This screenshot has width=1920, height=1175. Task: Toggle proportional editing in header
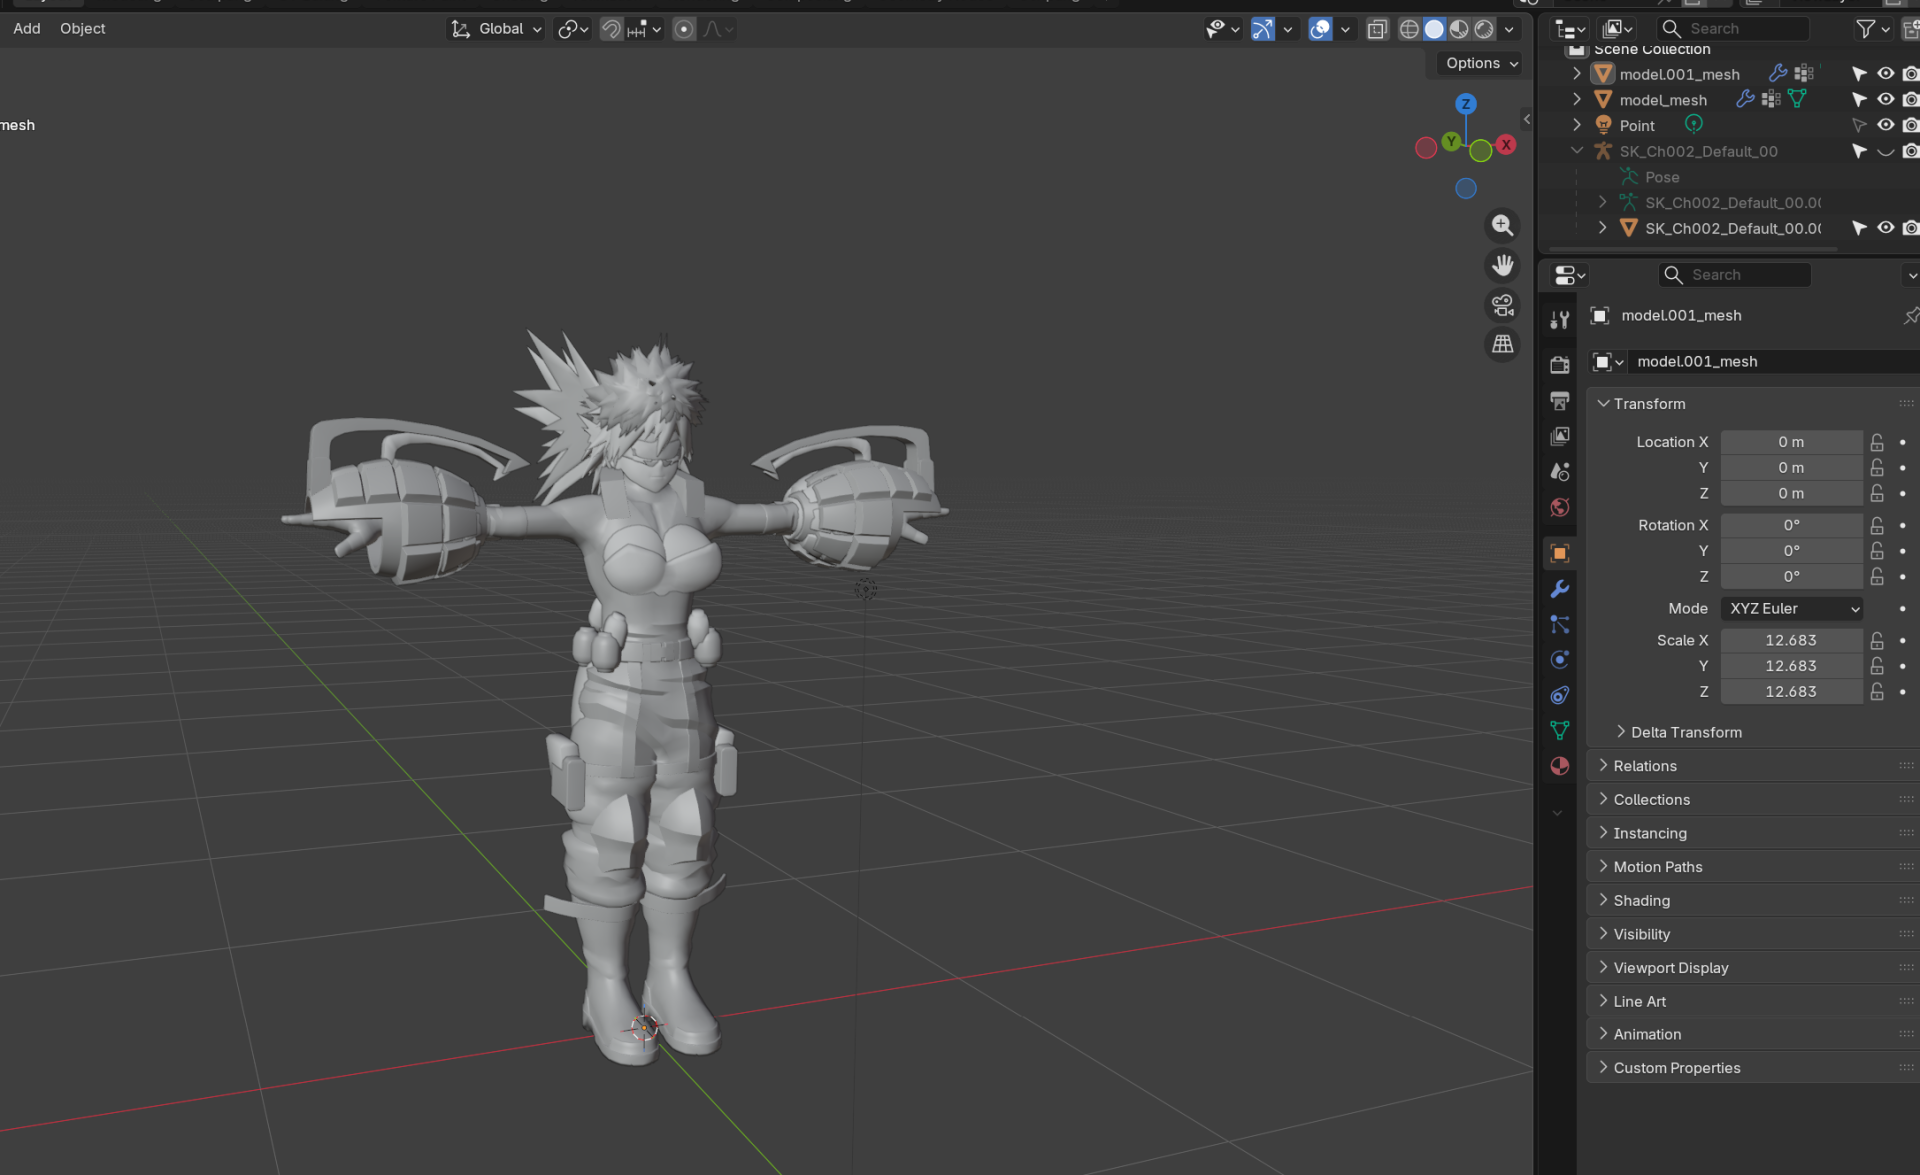coord(684,29)
